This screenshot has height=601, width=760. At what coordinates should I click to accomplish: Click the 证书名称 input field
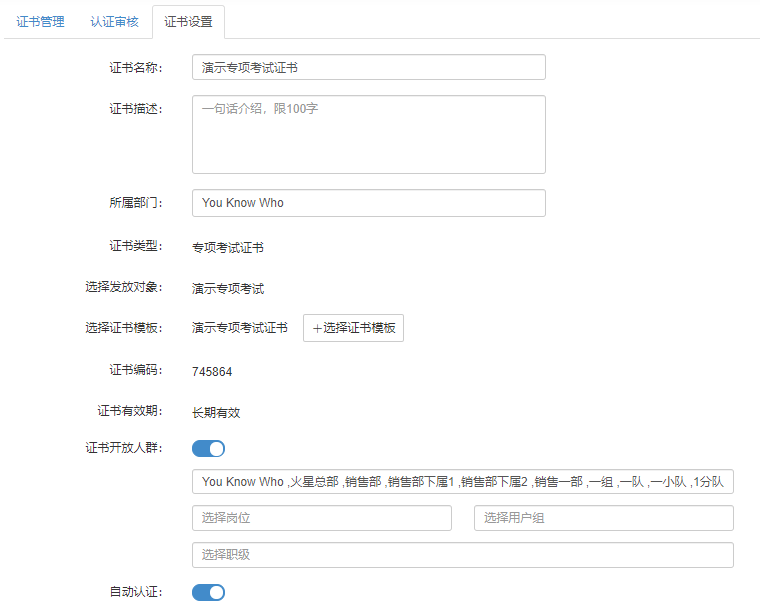tap(369, 67)
